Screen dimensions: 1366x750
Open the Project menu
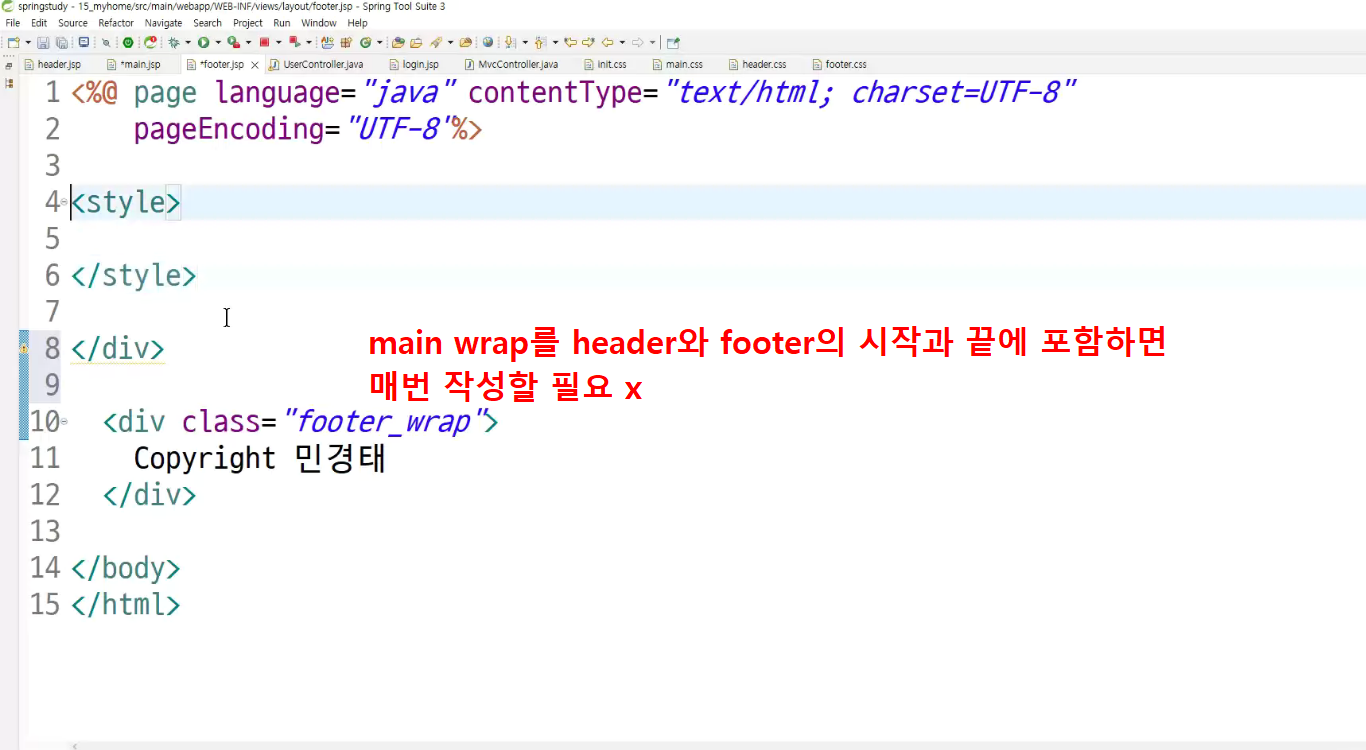(x=248, y=23)
